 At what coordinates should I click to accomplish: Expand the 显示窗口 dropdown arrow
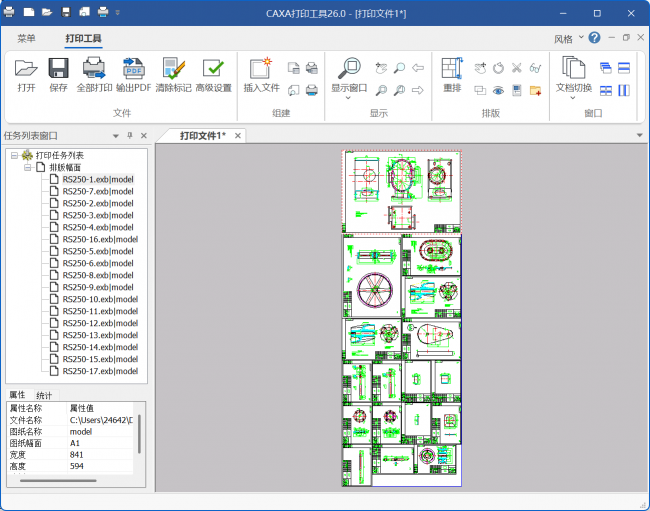(x=348, y=98)
